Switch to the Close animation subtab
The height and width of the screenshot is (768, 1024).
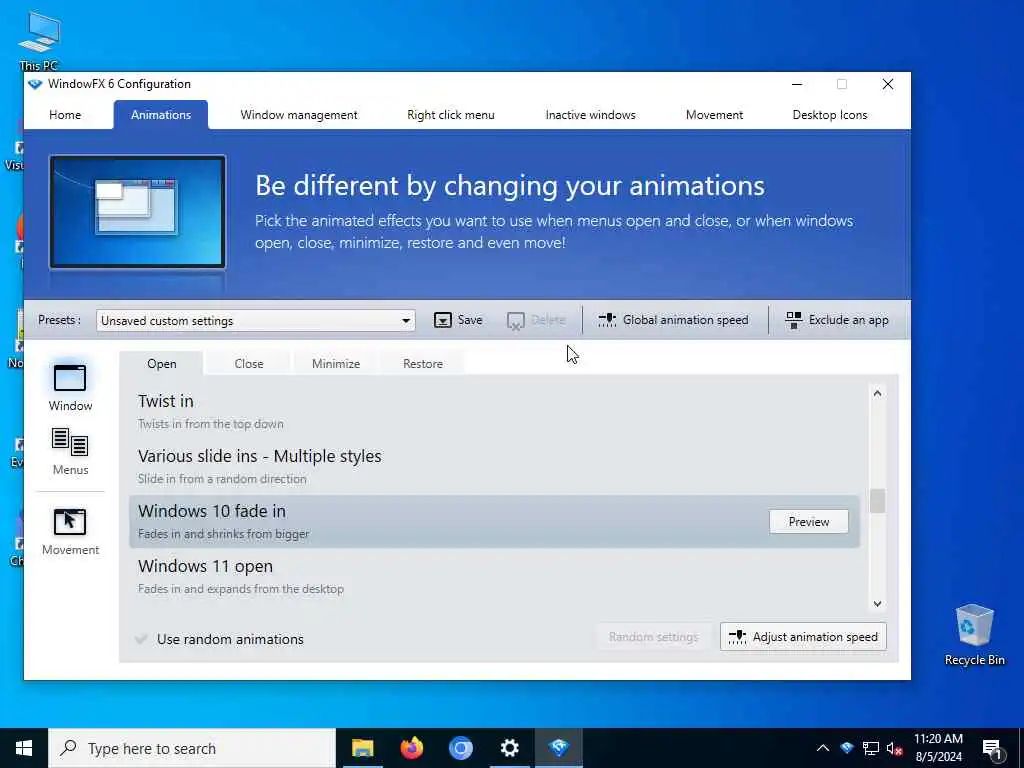tap(249, 364)
